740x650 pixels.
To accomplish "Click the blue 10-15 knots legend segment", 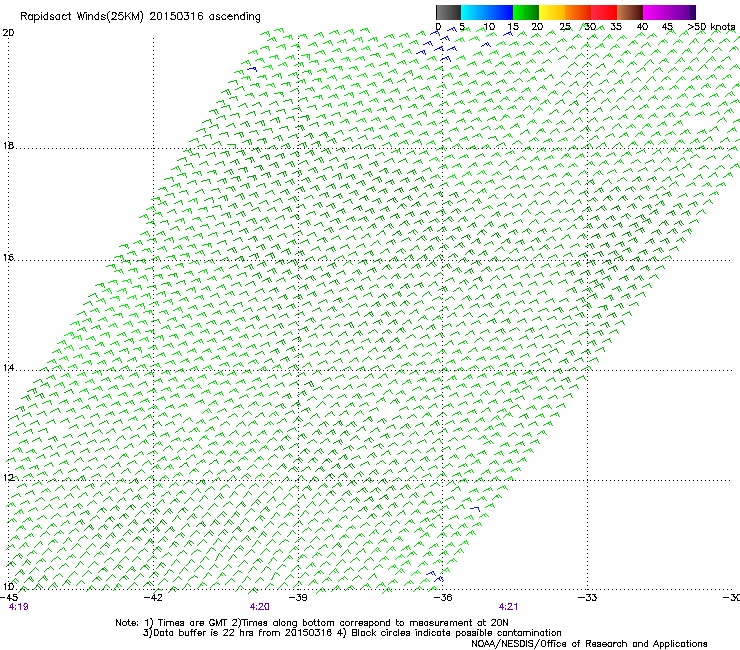I will click(500, 12).
